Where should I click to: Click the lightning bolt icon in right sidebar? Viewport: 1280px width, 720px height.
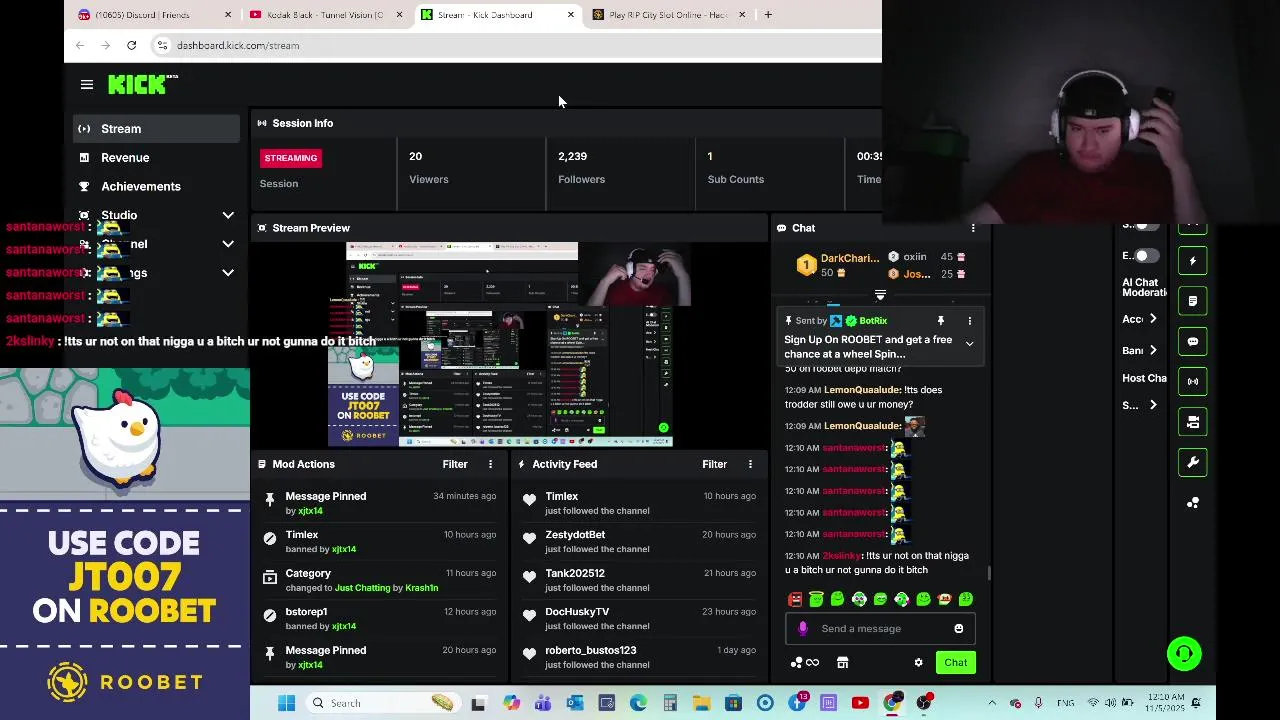click(1192, 261)
